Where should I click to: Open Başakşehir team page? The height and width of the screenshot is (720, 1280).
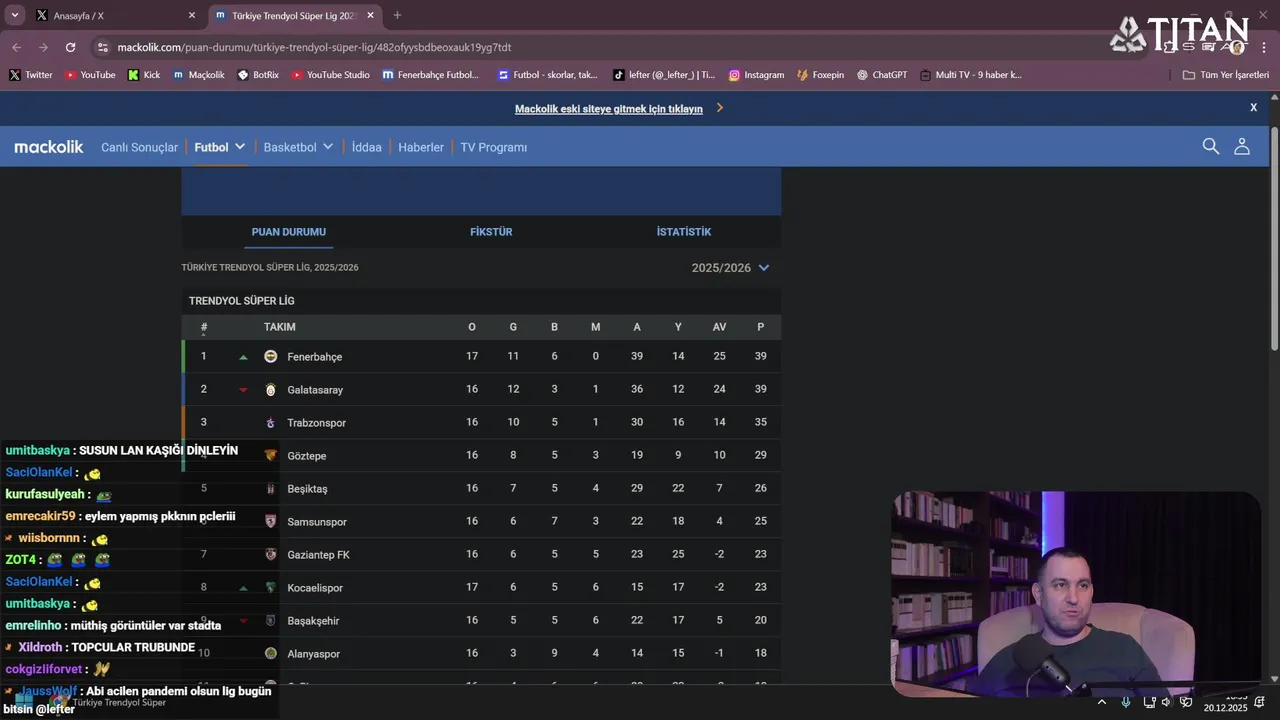(313, 621)
